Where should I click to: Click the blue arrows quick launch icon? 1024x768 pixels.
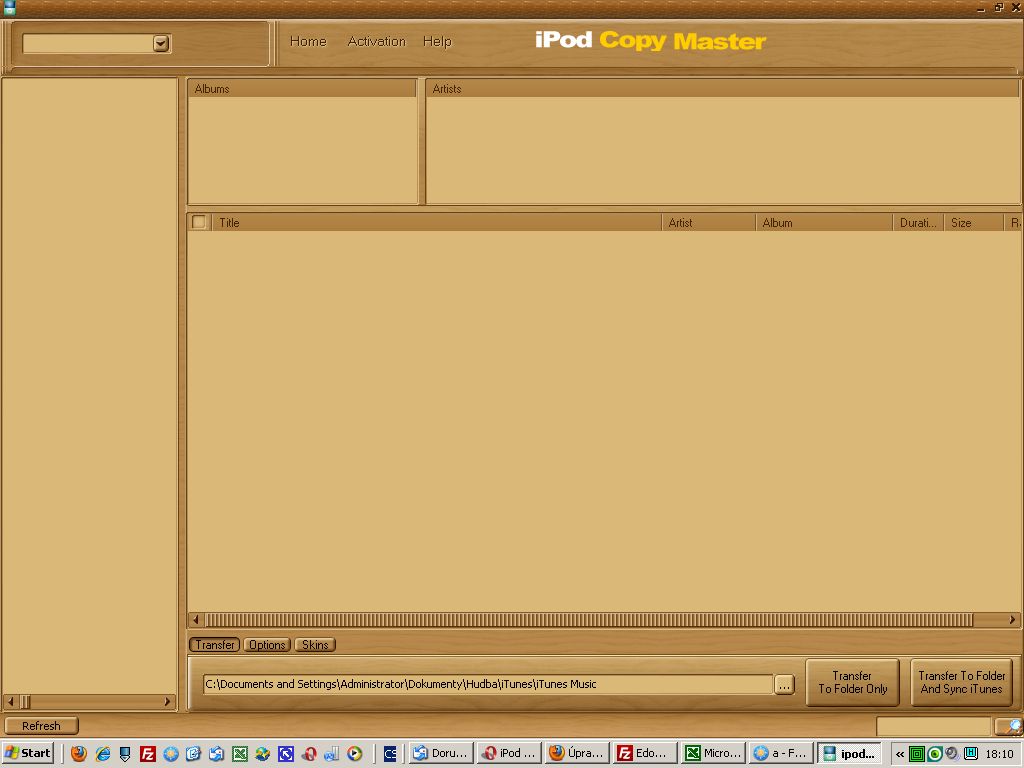pos(285,753)
